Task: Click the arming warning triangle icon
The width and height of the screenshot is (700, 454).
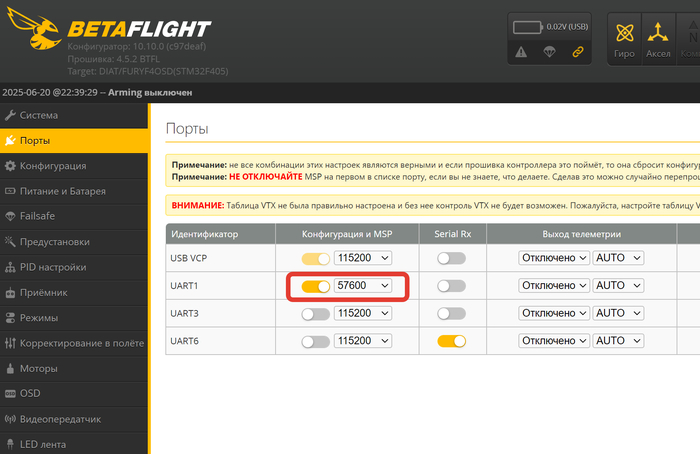Action: [521, 52]
